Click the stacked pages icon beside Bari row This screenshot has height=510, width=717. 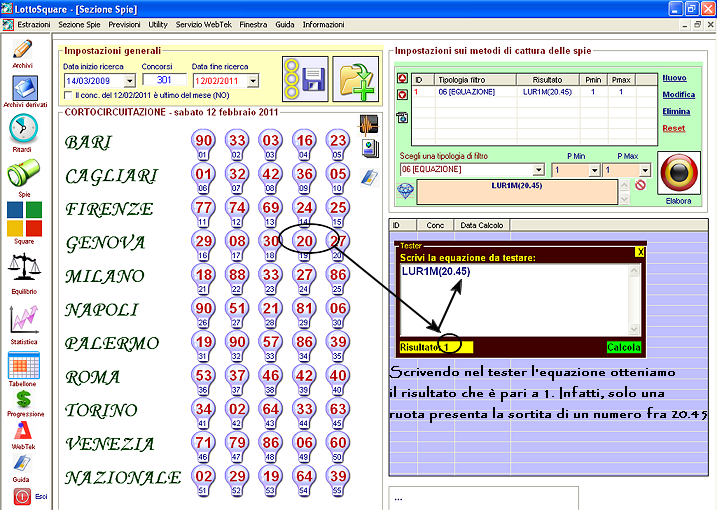point(370,148)
